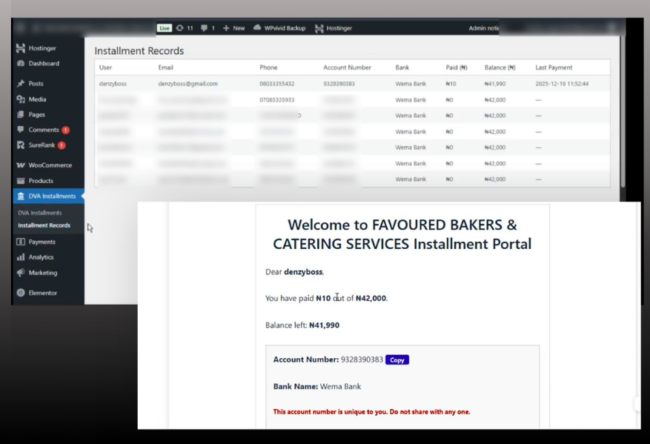Click the Hostinger icon in the sidebar
The image size is (650, 444).
coord(20,48)
